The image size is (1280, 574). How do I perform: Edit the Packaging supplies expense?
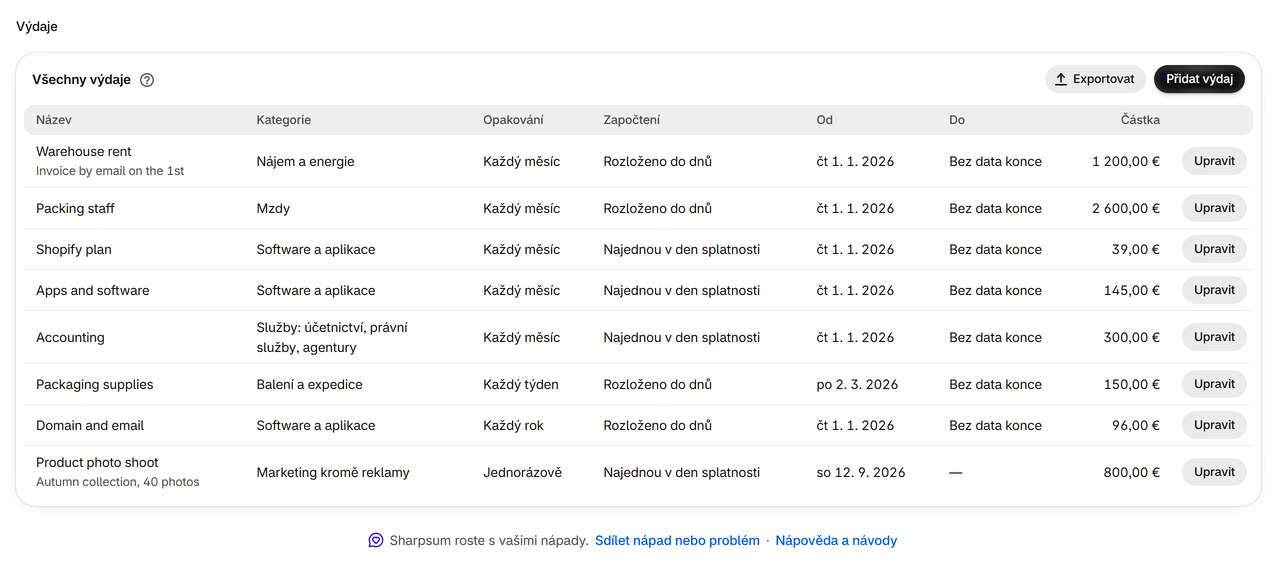tap(1214, 384)
